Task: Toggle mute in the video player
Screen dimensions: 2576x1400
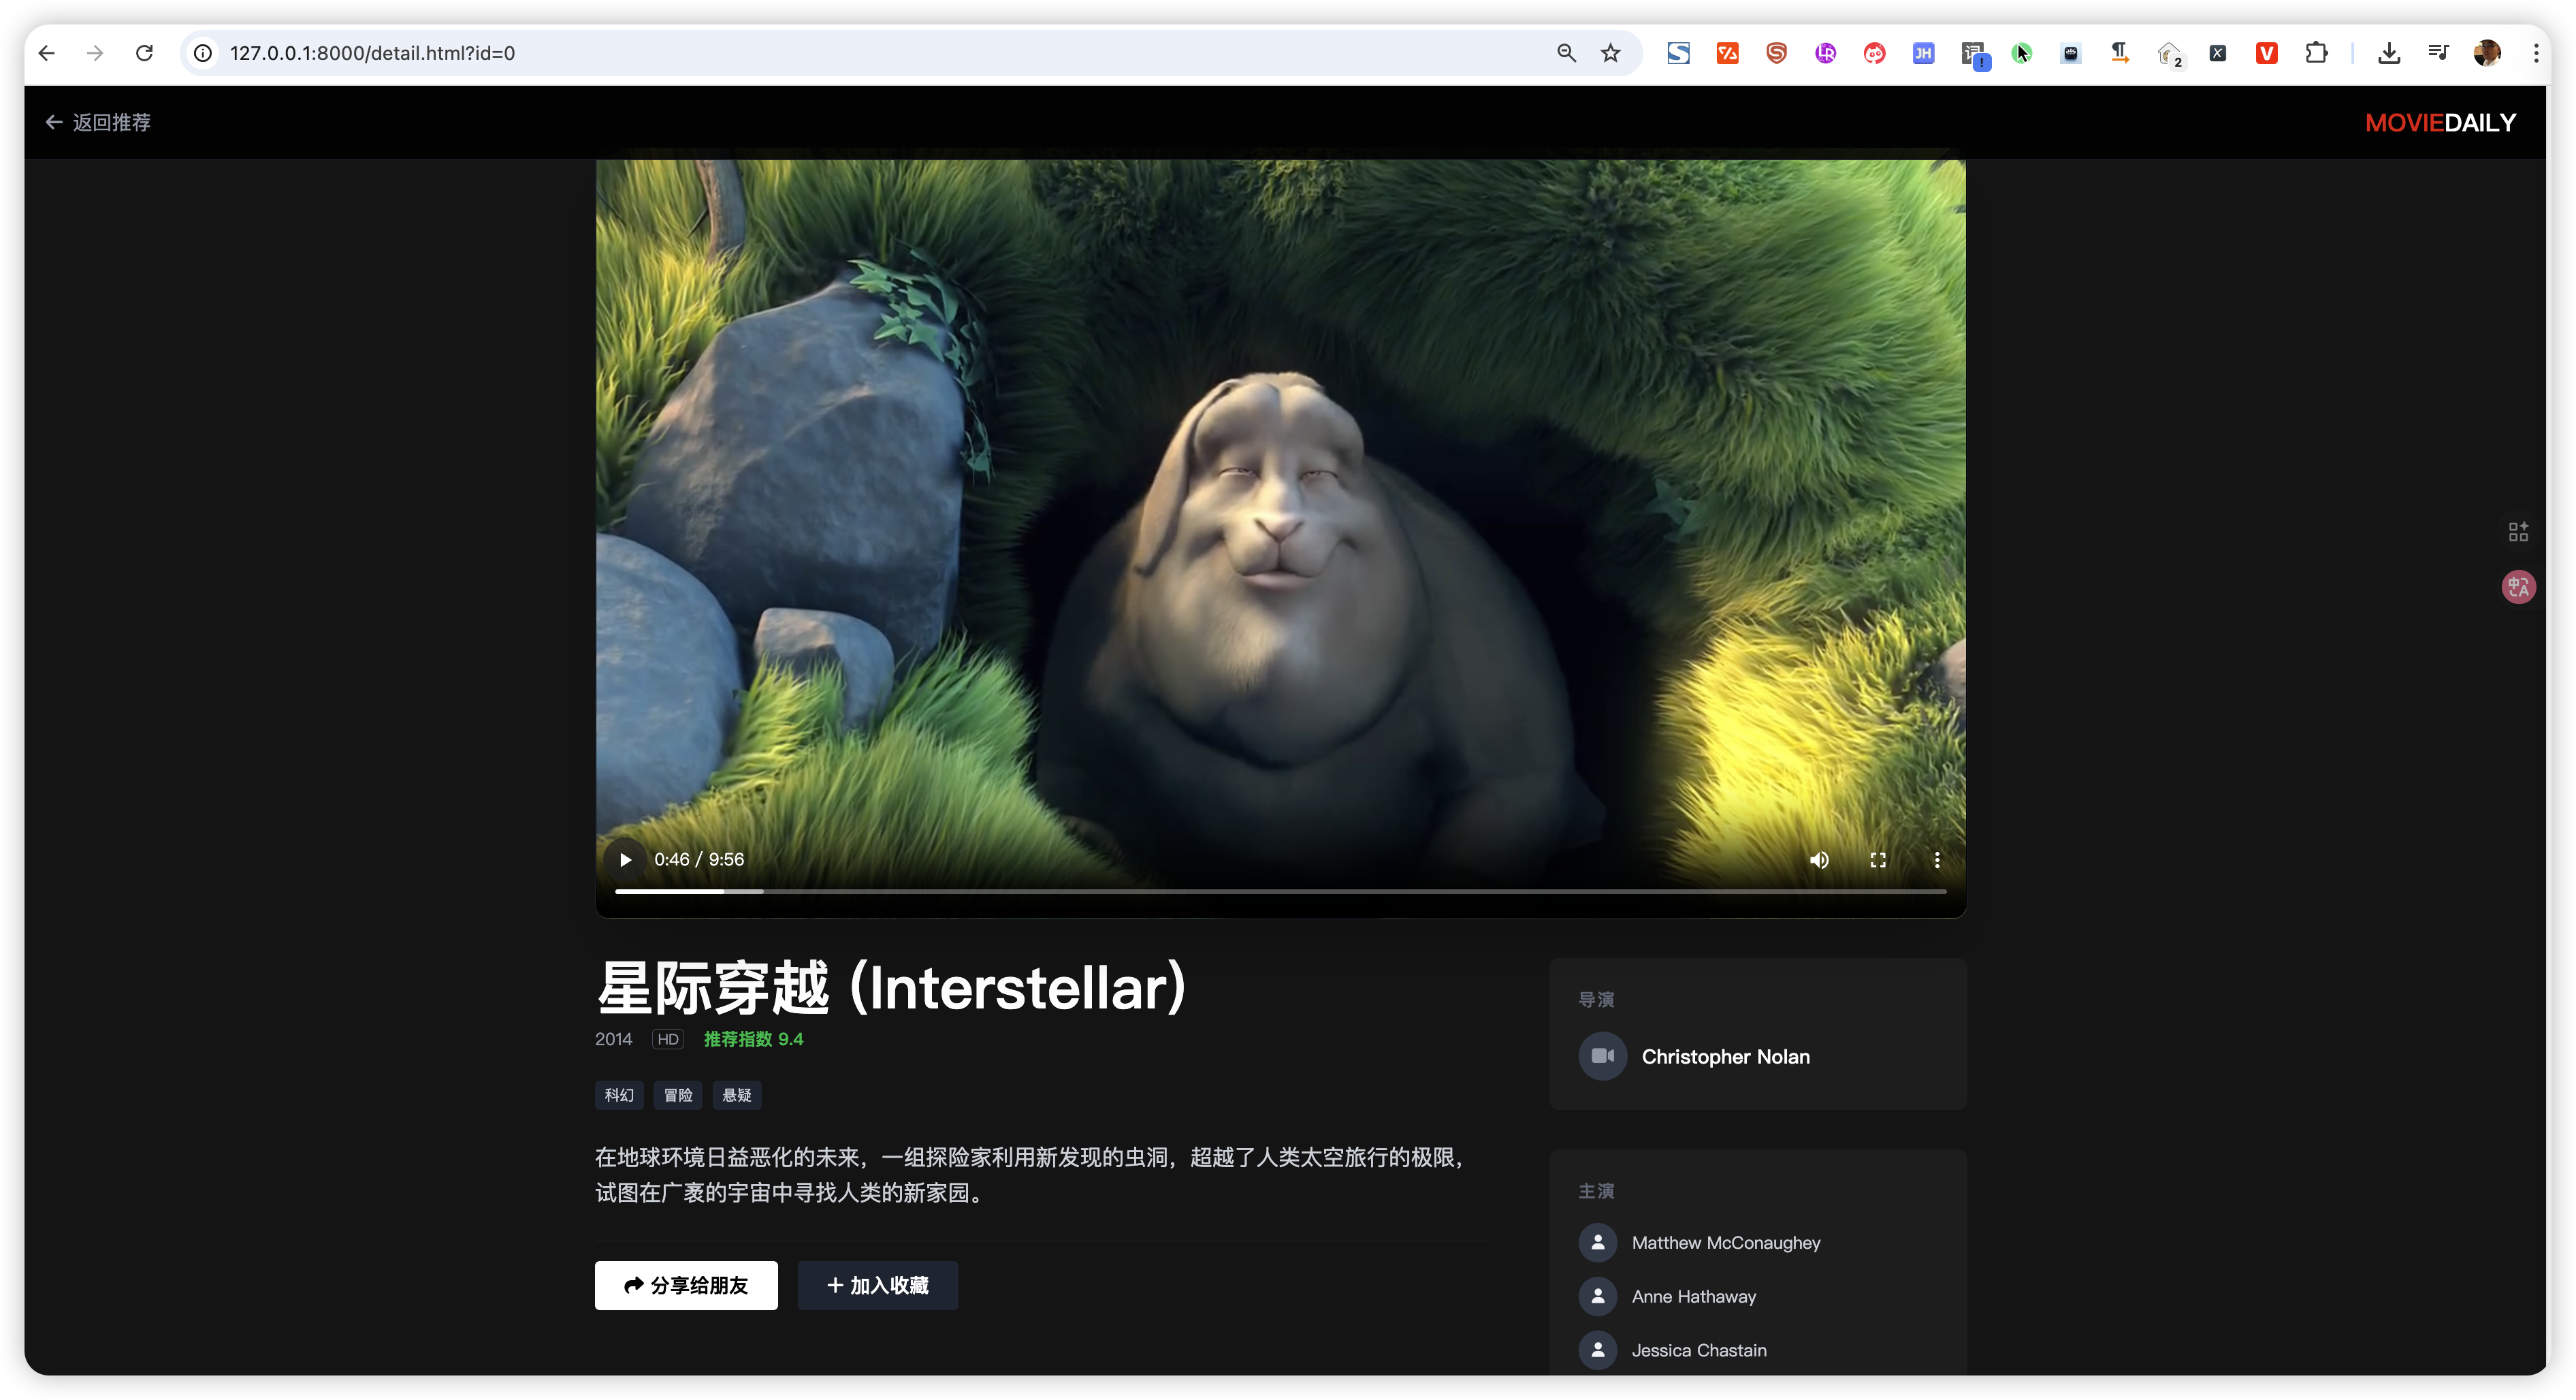Action: pos(1819,859)
